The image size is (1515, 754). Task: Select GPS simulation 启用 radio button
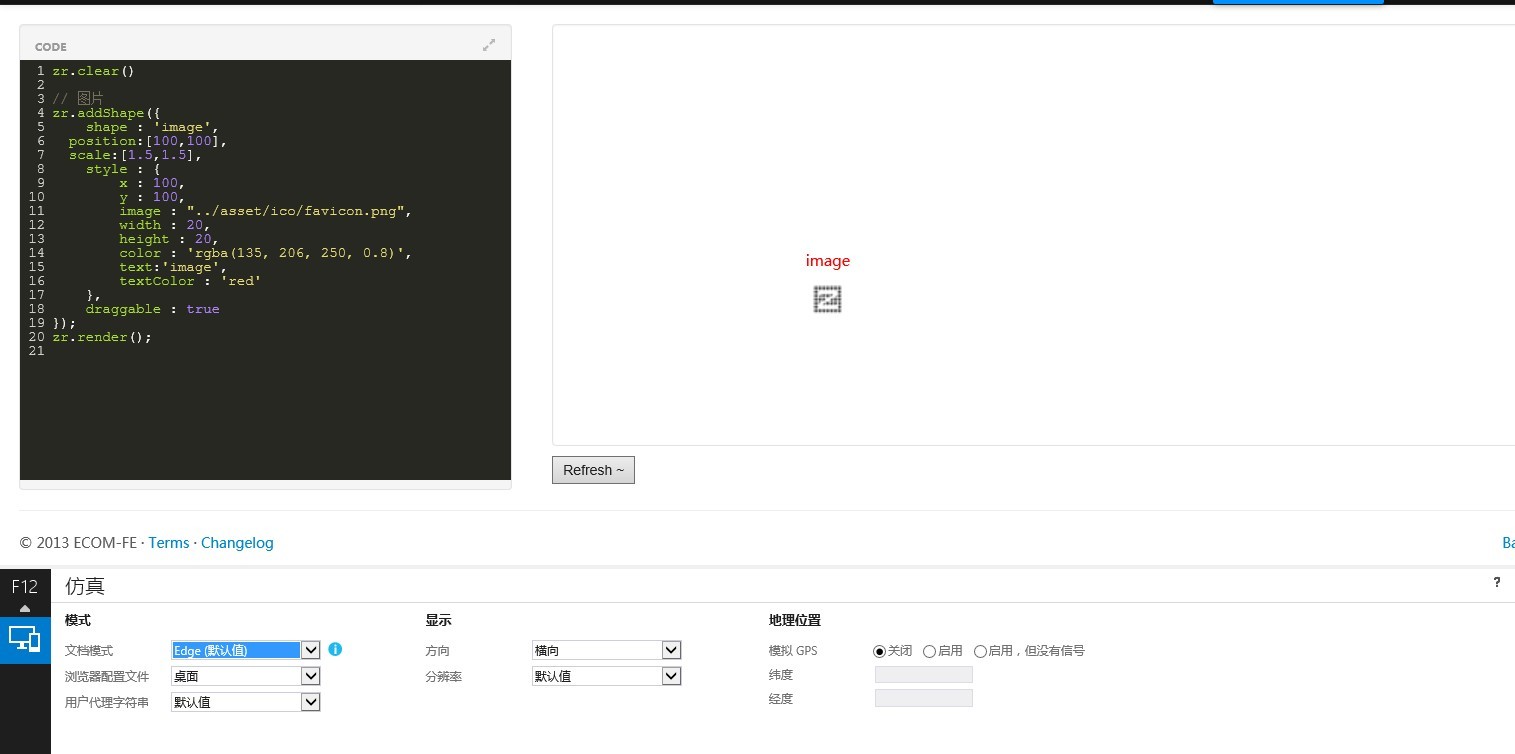pos(930,651)
